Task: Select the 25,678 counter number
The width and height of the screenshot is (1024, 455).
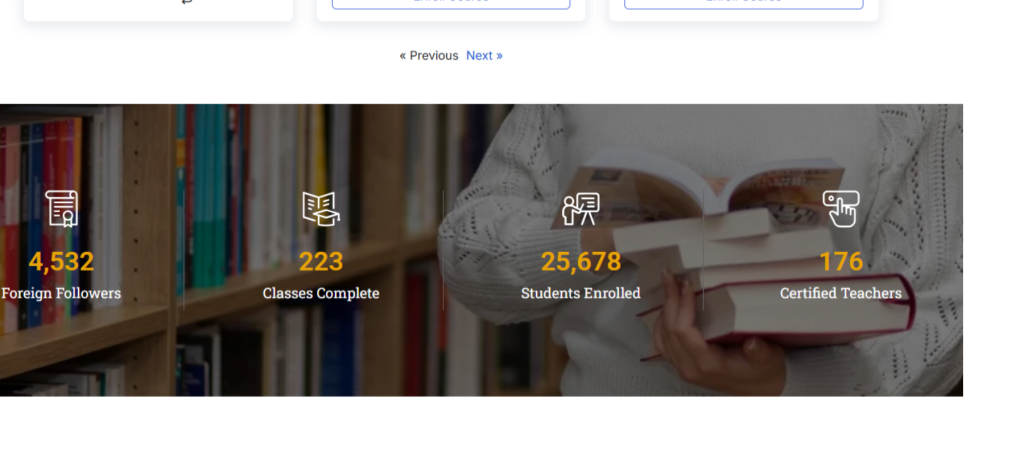Action: (x=581, y=262)
